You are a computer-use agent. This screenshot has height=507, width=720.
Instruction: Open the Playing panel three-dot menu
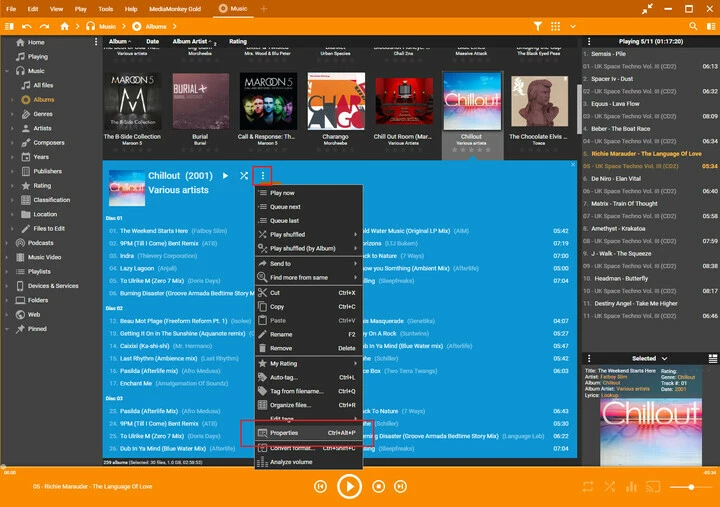589,41
